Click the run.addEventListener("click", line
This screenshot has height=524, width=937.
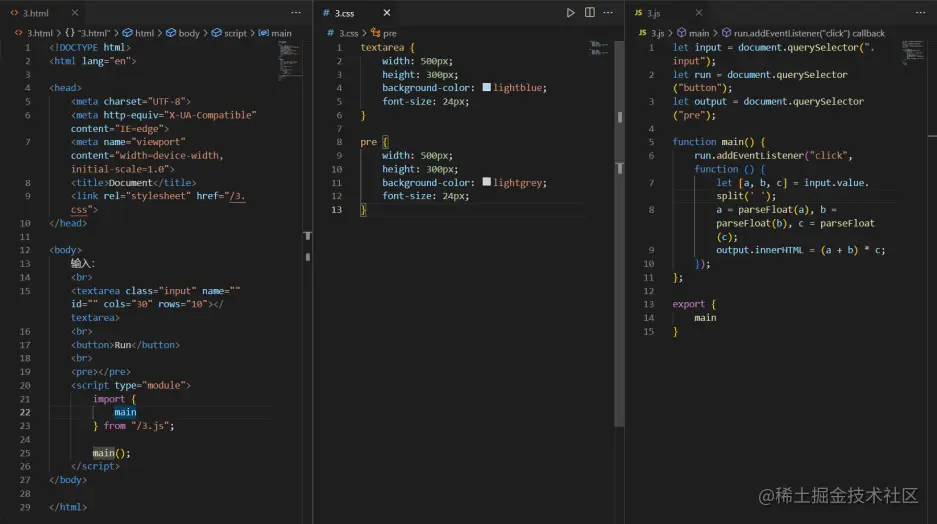point(773,155)
